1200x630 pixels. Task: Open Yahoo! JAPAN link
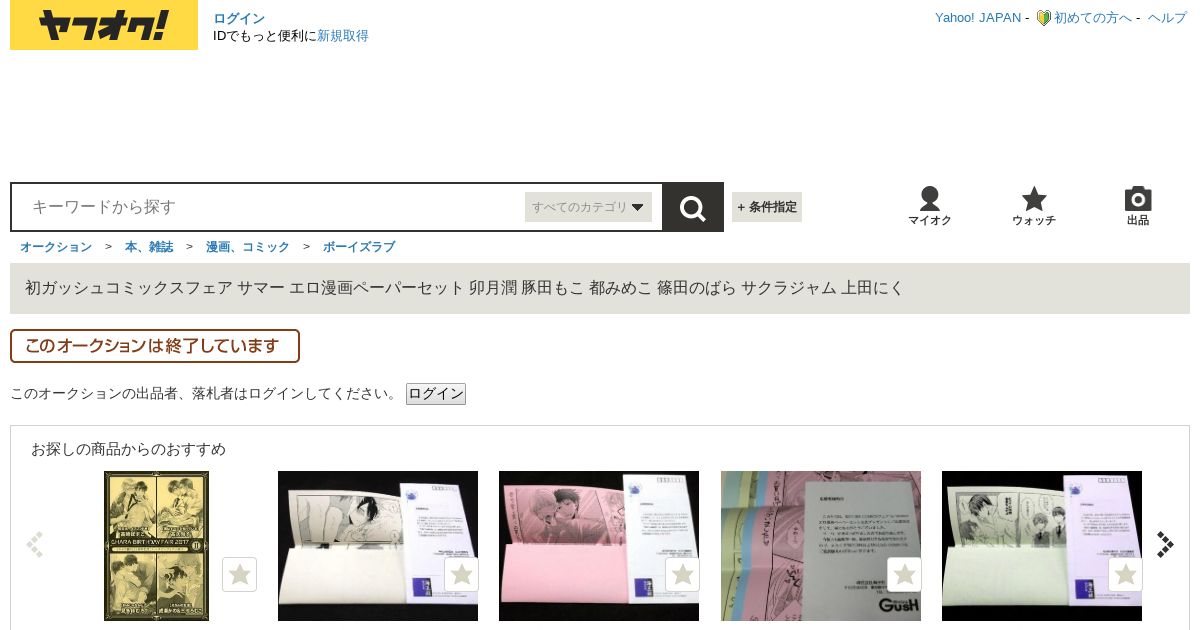tap(978, 18)
